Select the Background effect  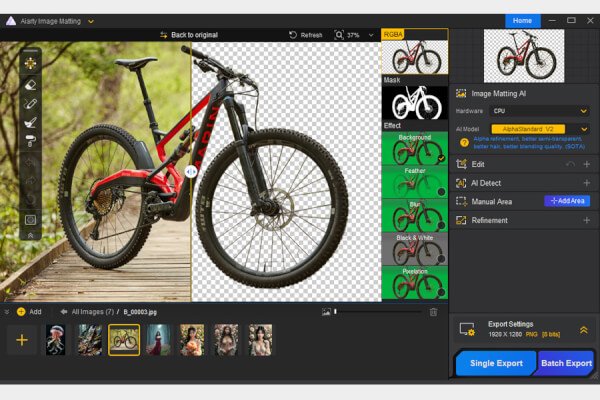pyautogui.click(x=415, y=148)
